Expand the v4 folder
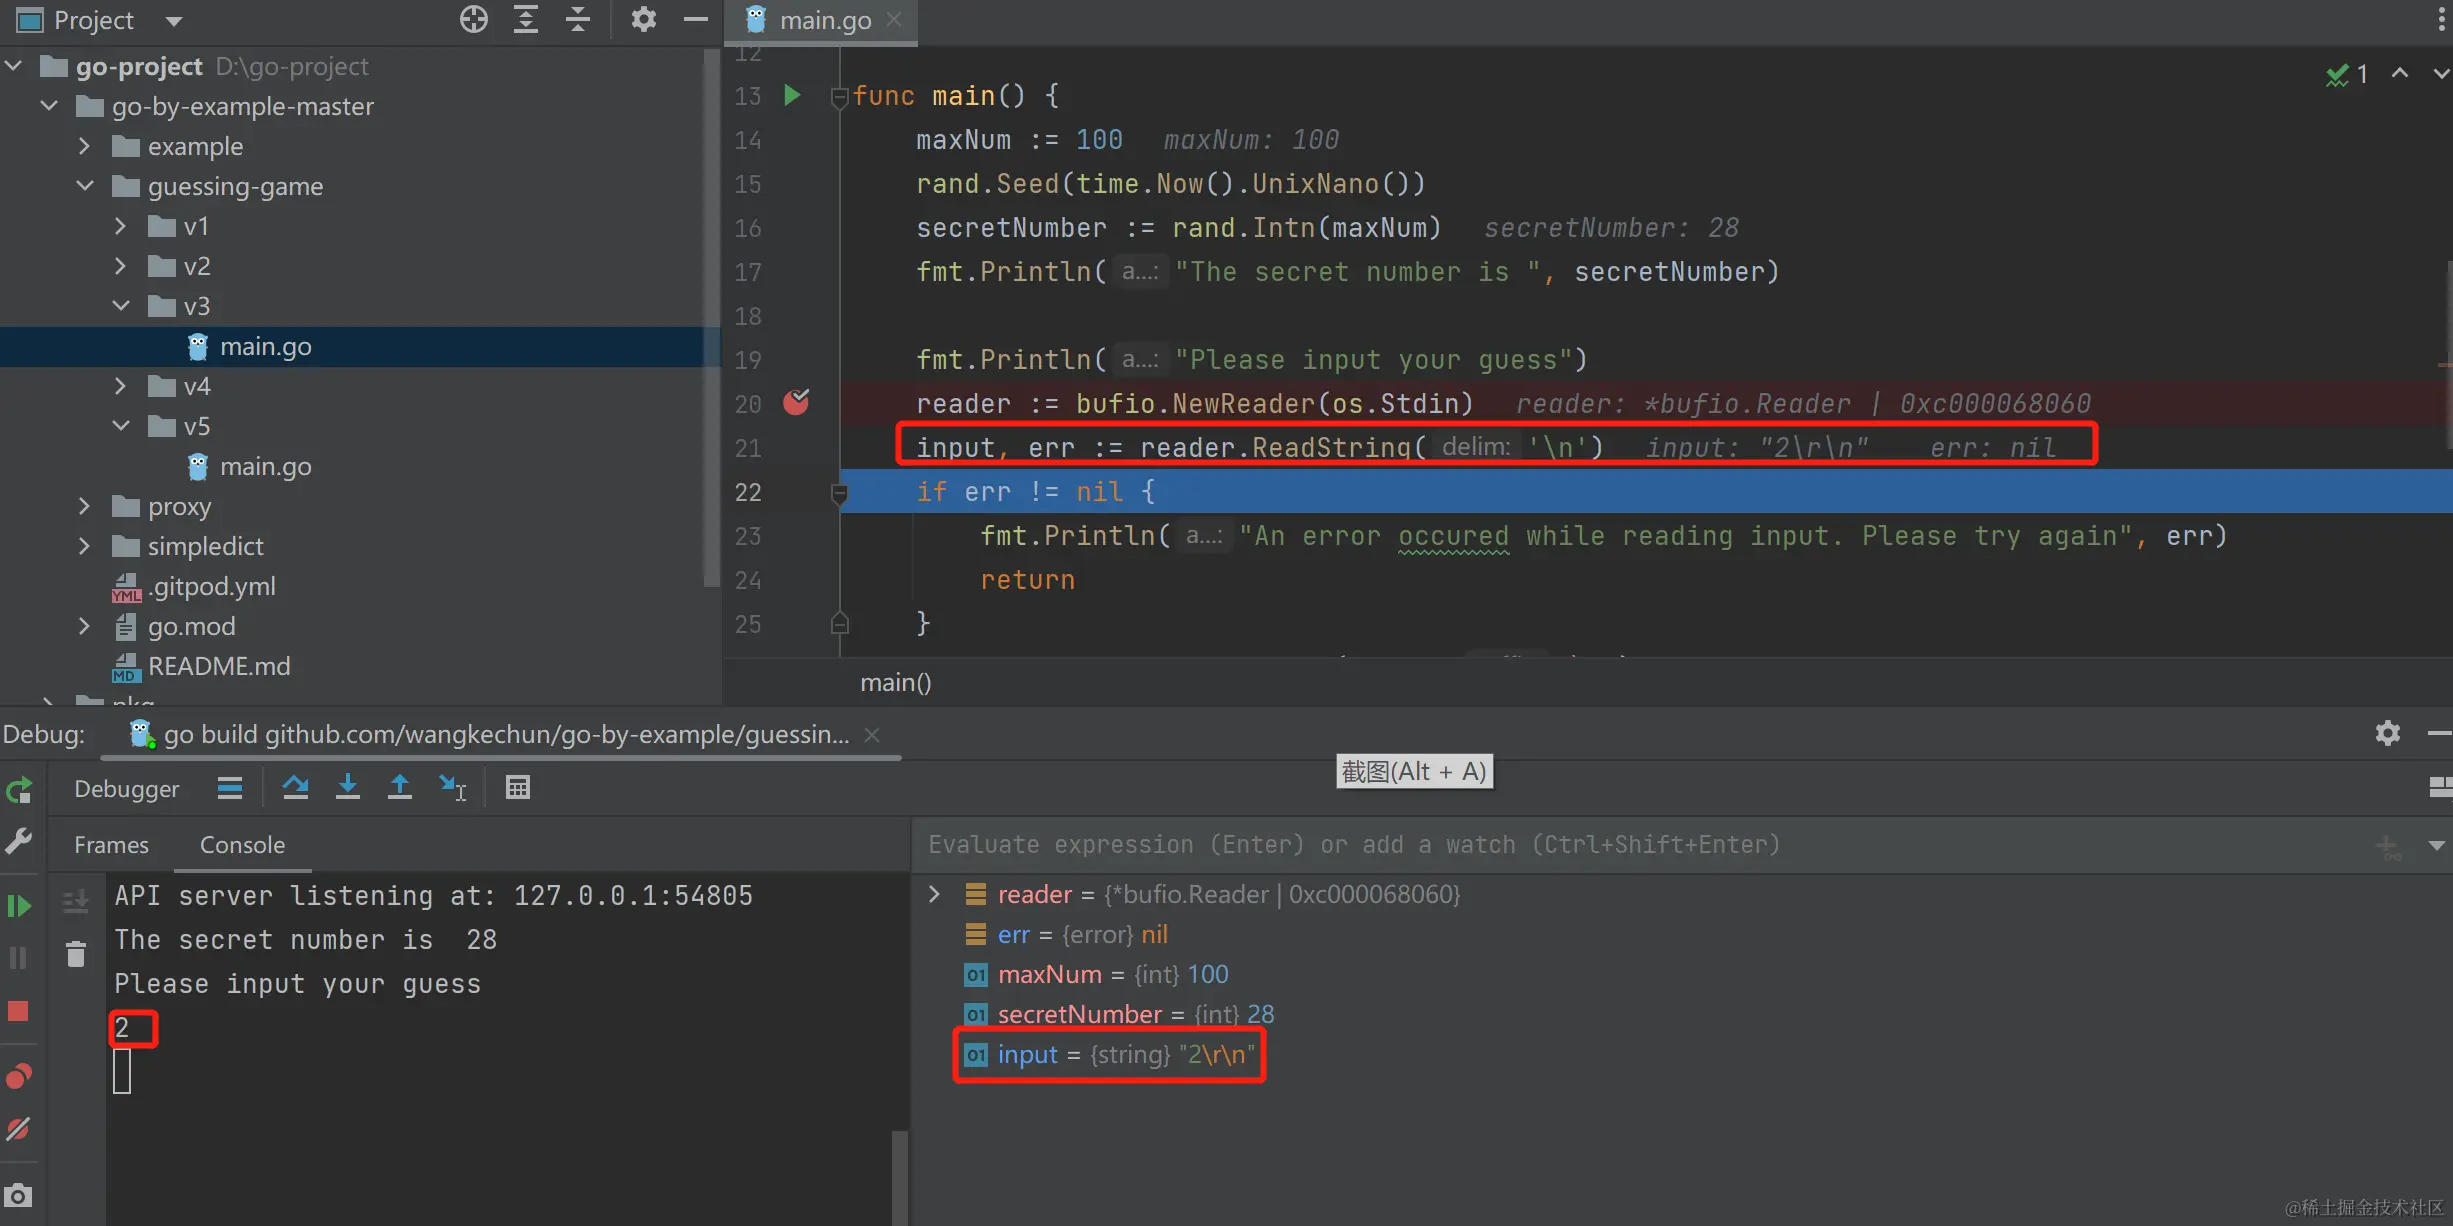Screen dimensions: 2453x1226 coord(121,386)
